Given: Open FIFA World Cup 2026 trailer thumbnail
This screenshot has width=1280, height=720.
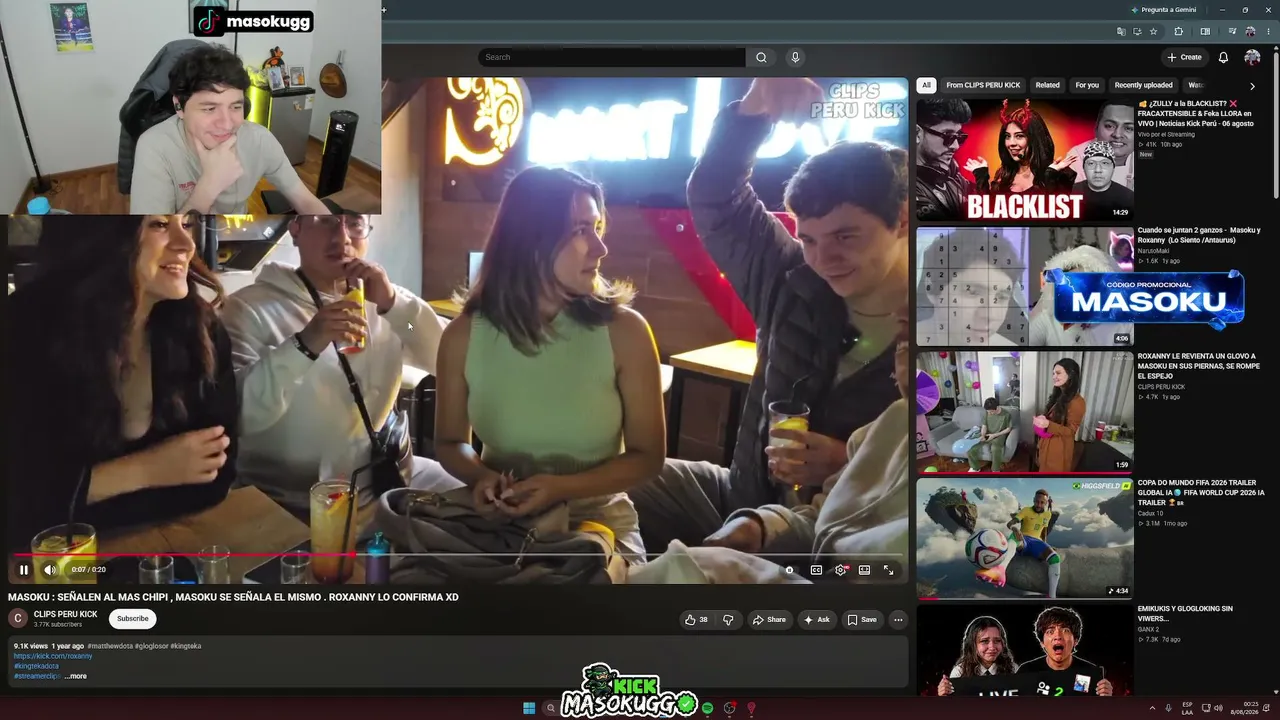Looking at the screenshot, I should pyautogui.click(x=1025, y=538).
